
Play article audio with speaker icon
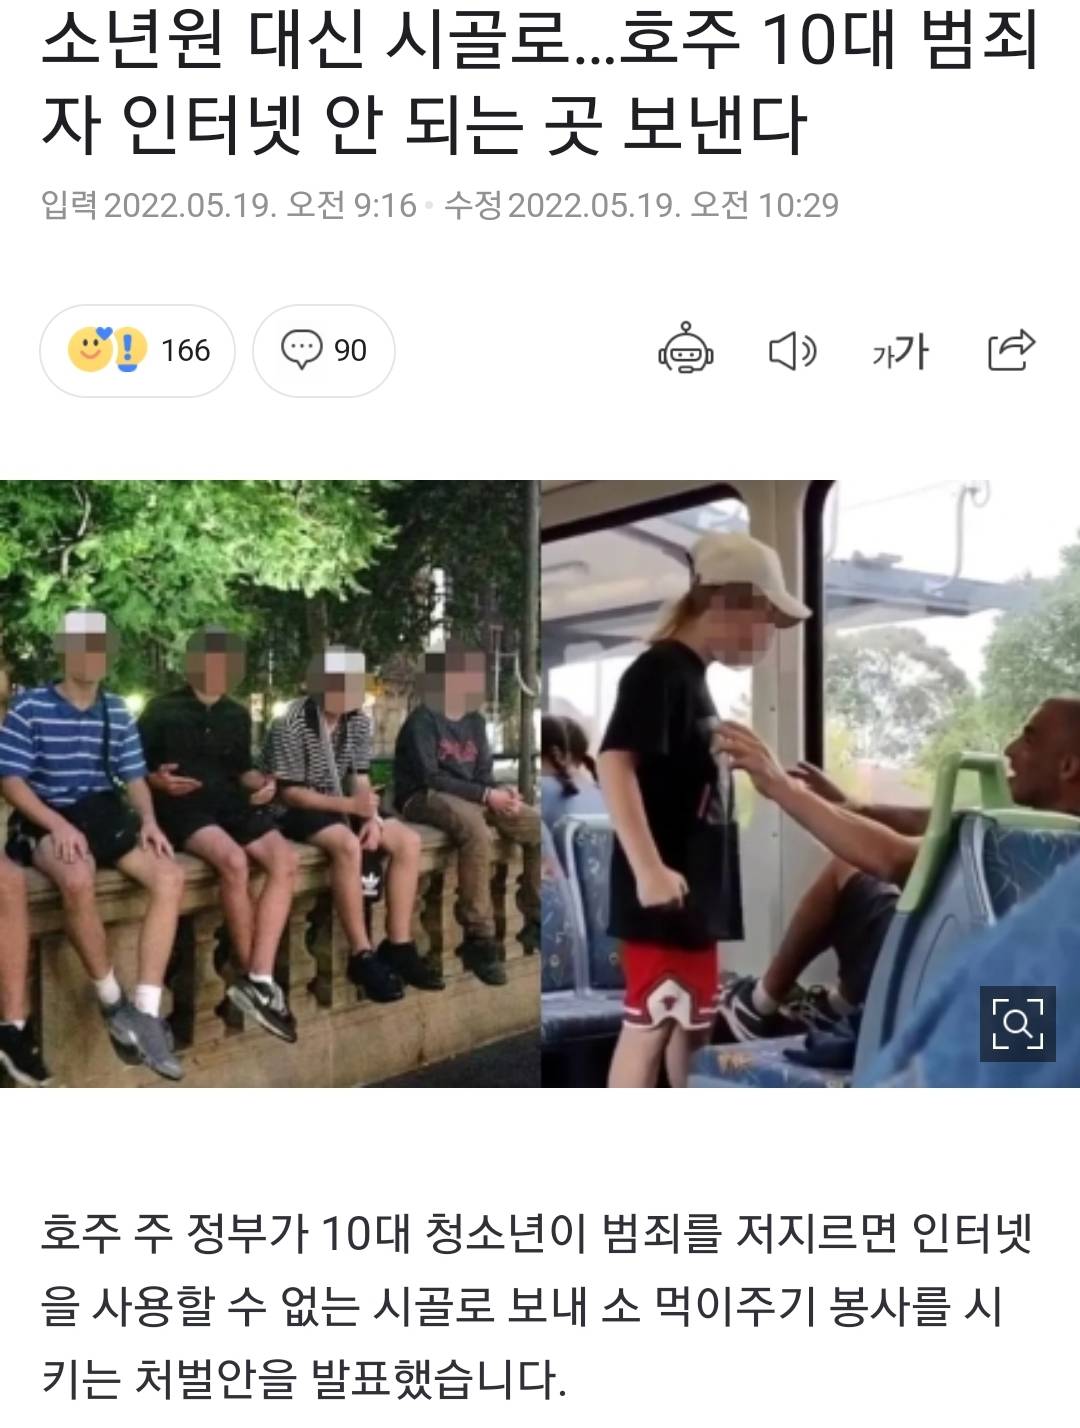point(792,351)
